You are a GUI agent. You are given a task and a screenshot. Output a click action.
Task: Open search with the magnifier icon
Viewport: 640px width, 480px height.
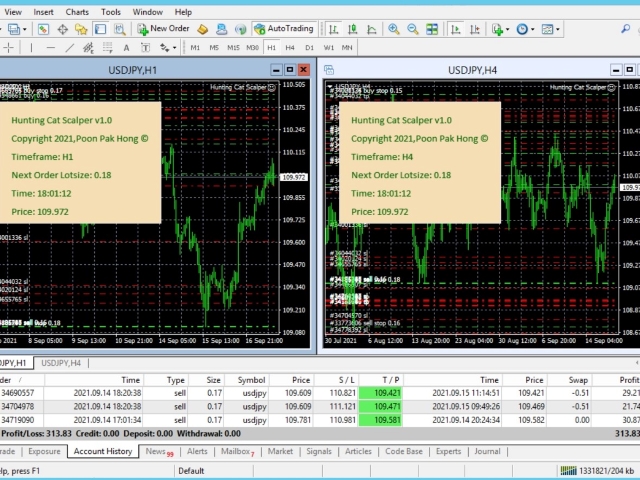pos(625,29)
